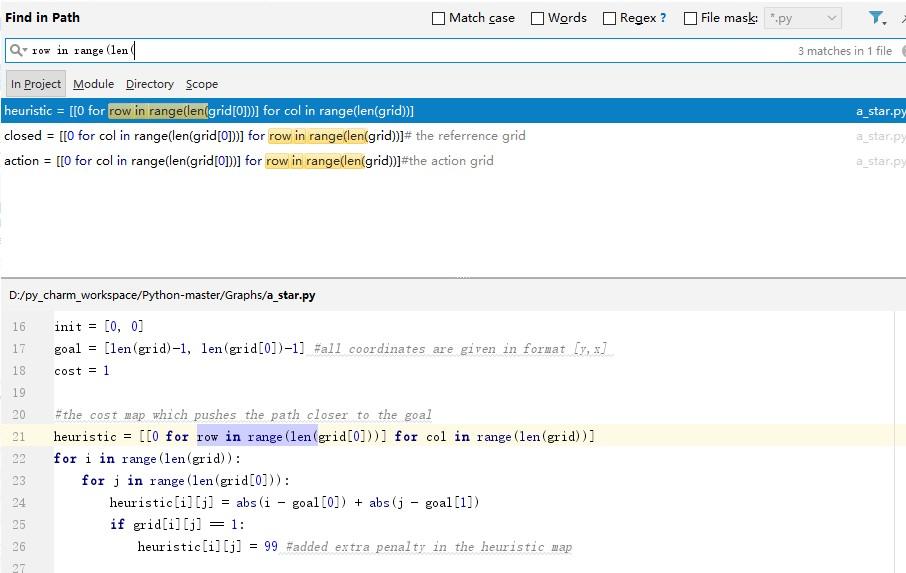Enable the Regex checkbox
Viewport: 906px width, 573px height.
click(609, 18)
